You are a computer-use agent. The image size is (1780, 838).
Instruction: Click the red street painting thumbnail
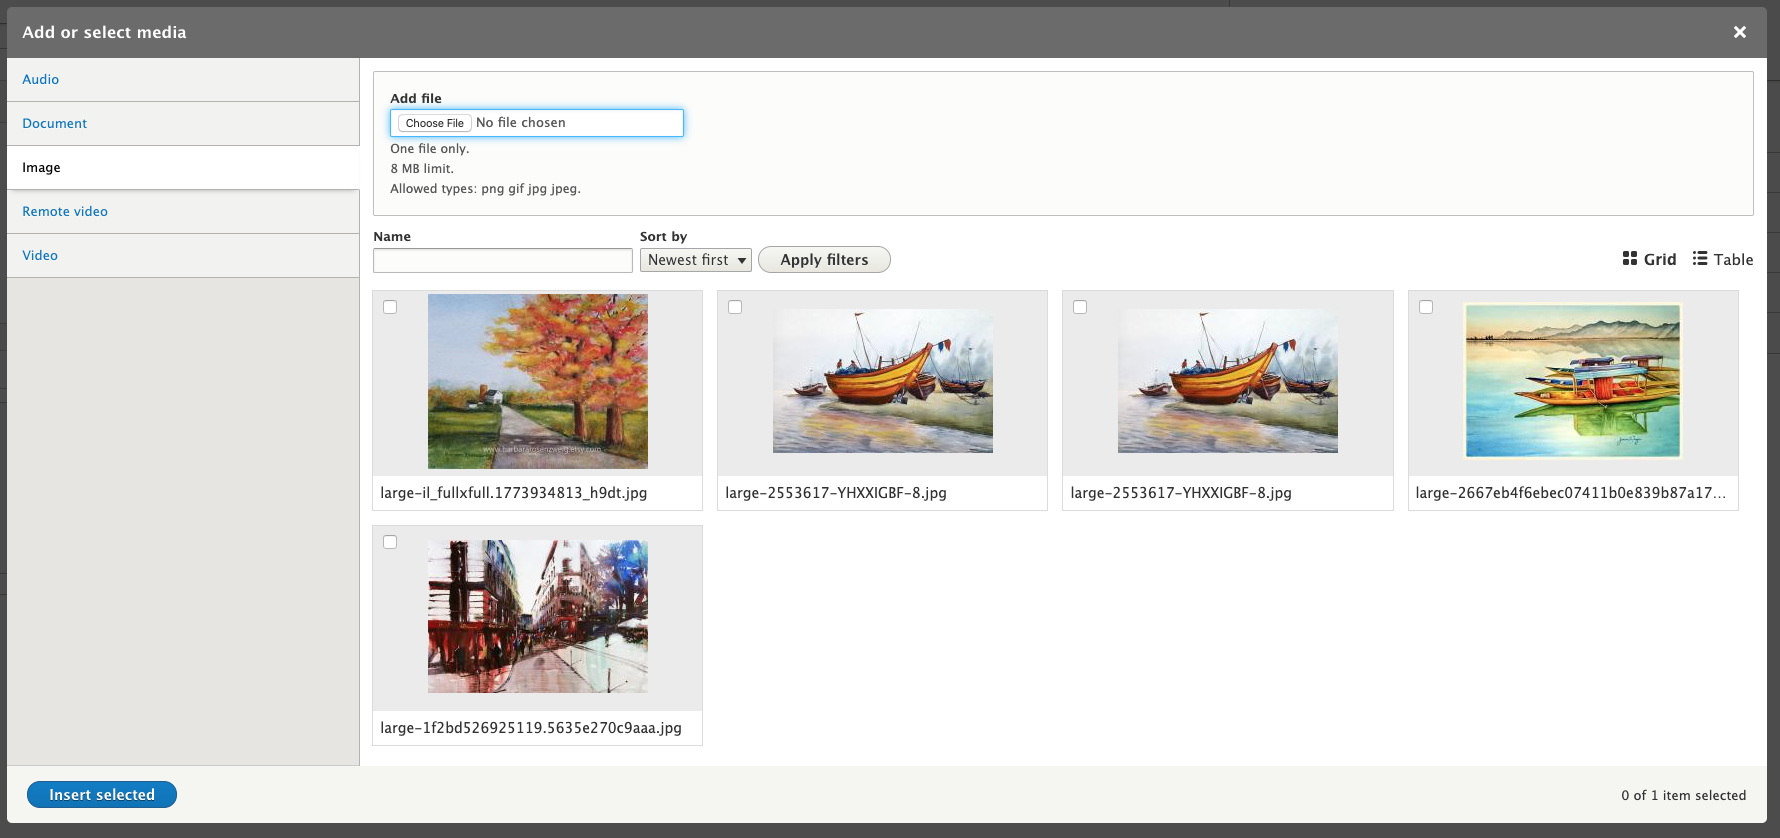(538, 617)
